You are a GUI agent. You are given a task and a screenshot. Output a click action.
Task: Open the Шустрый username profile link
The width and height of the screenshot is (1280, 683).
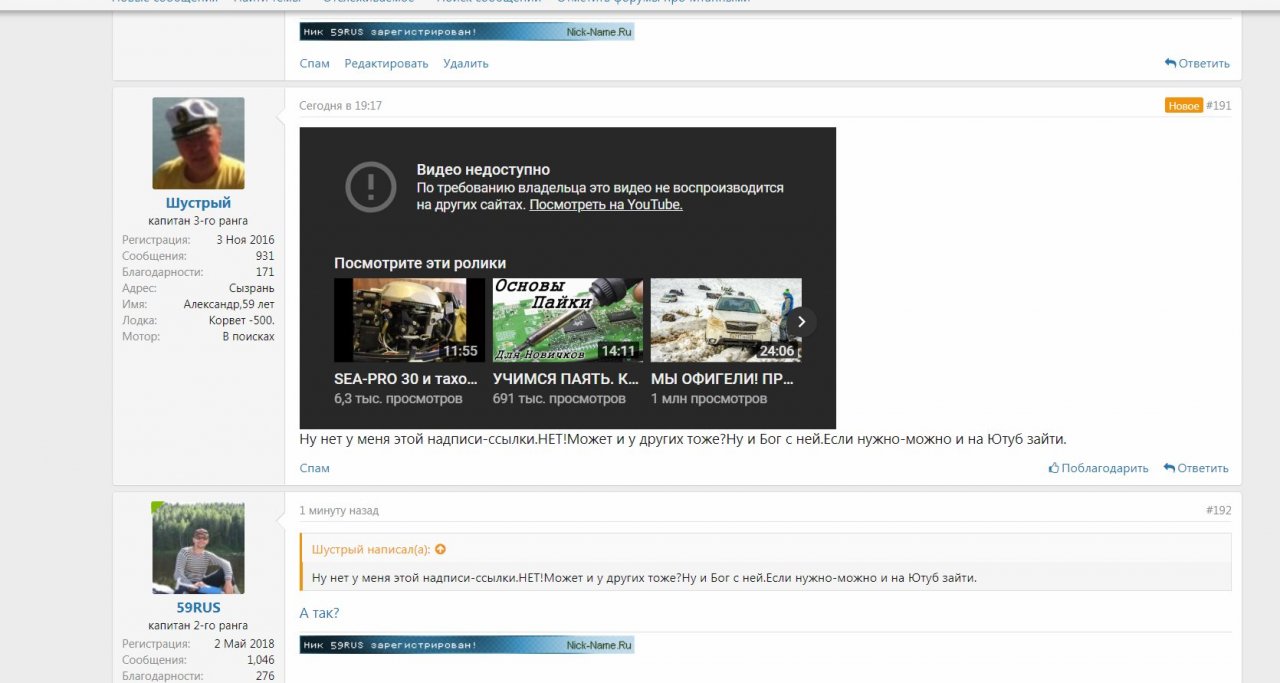(x=198, y=203)
